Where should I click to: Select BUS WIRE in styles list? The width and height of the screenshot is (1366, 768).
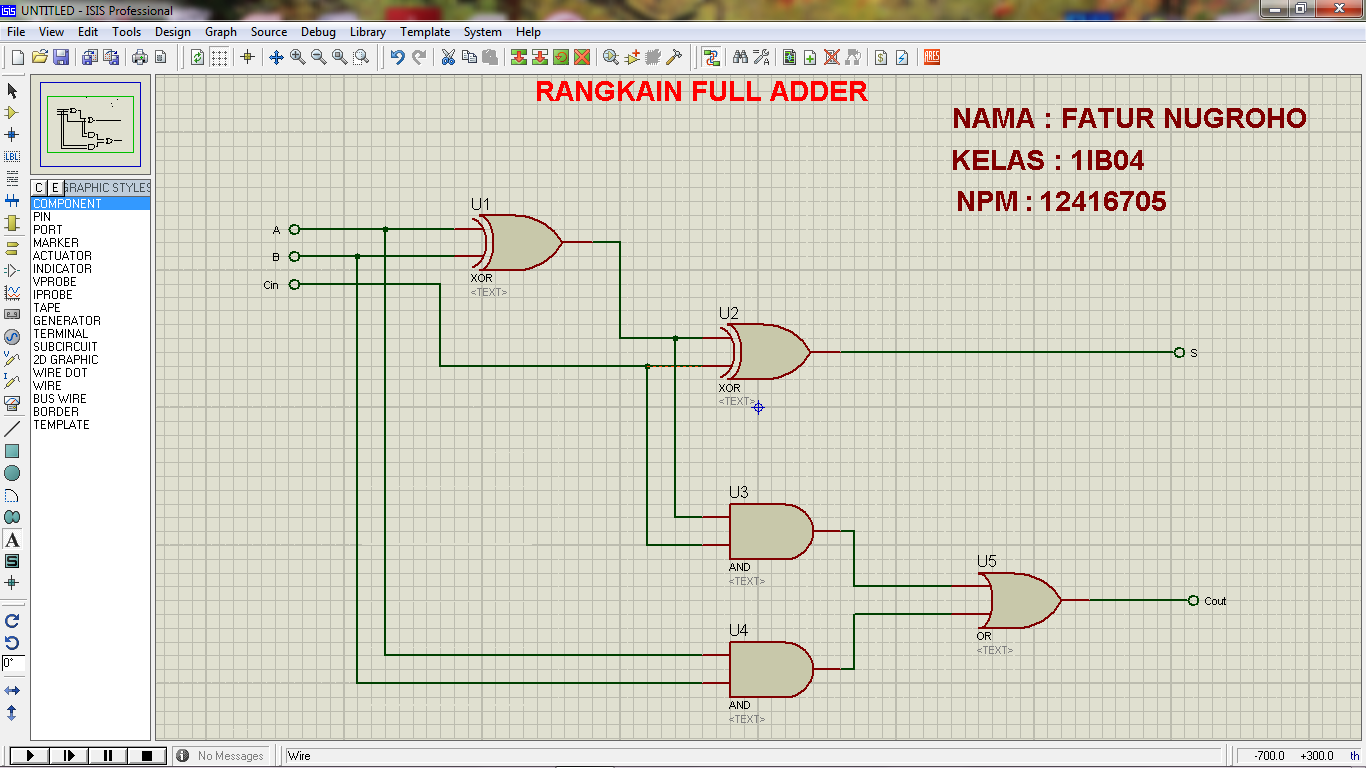point(91,398)
